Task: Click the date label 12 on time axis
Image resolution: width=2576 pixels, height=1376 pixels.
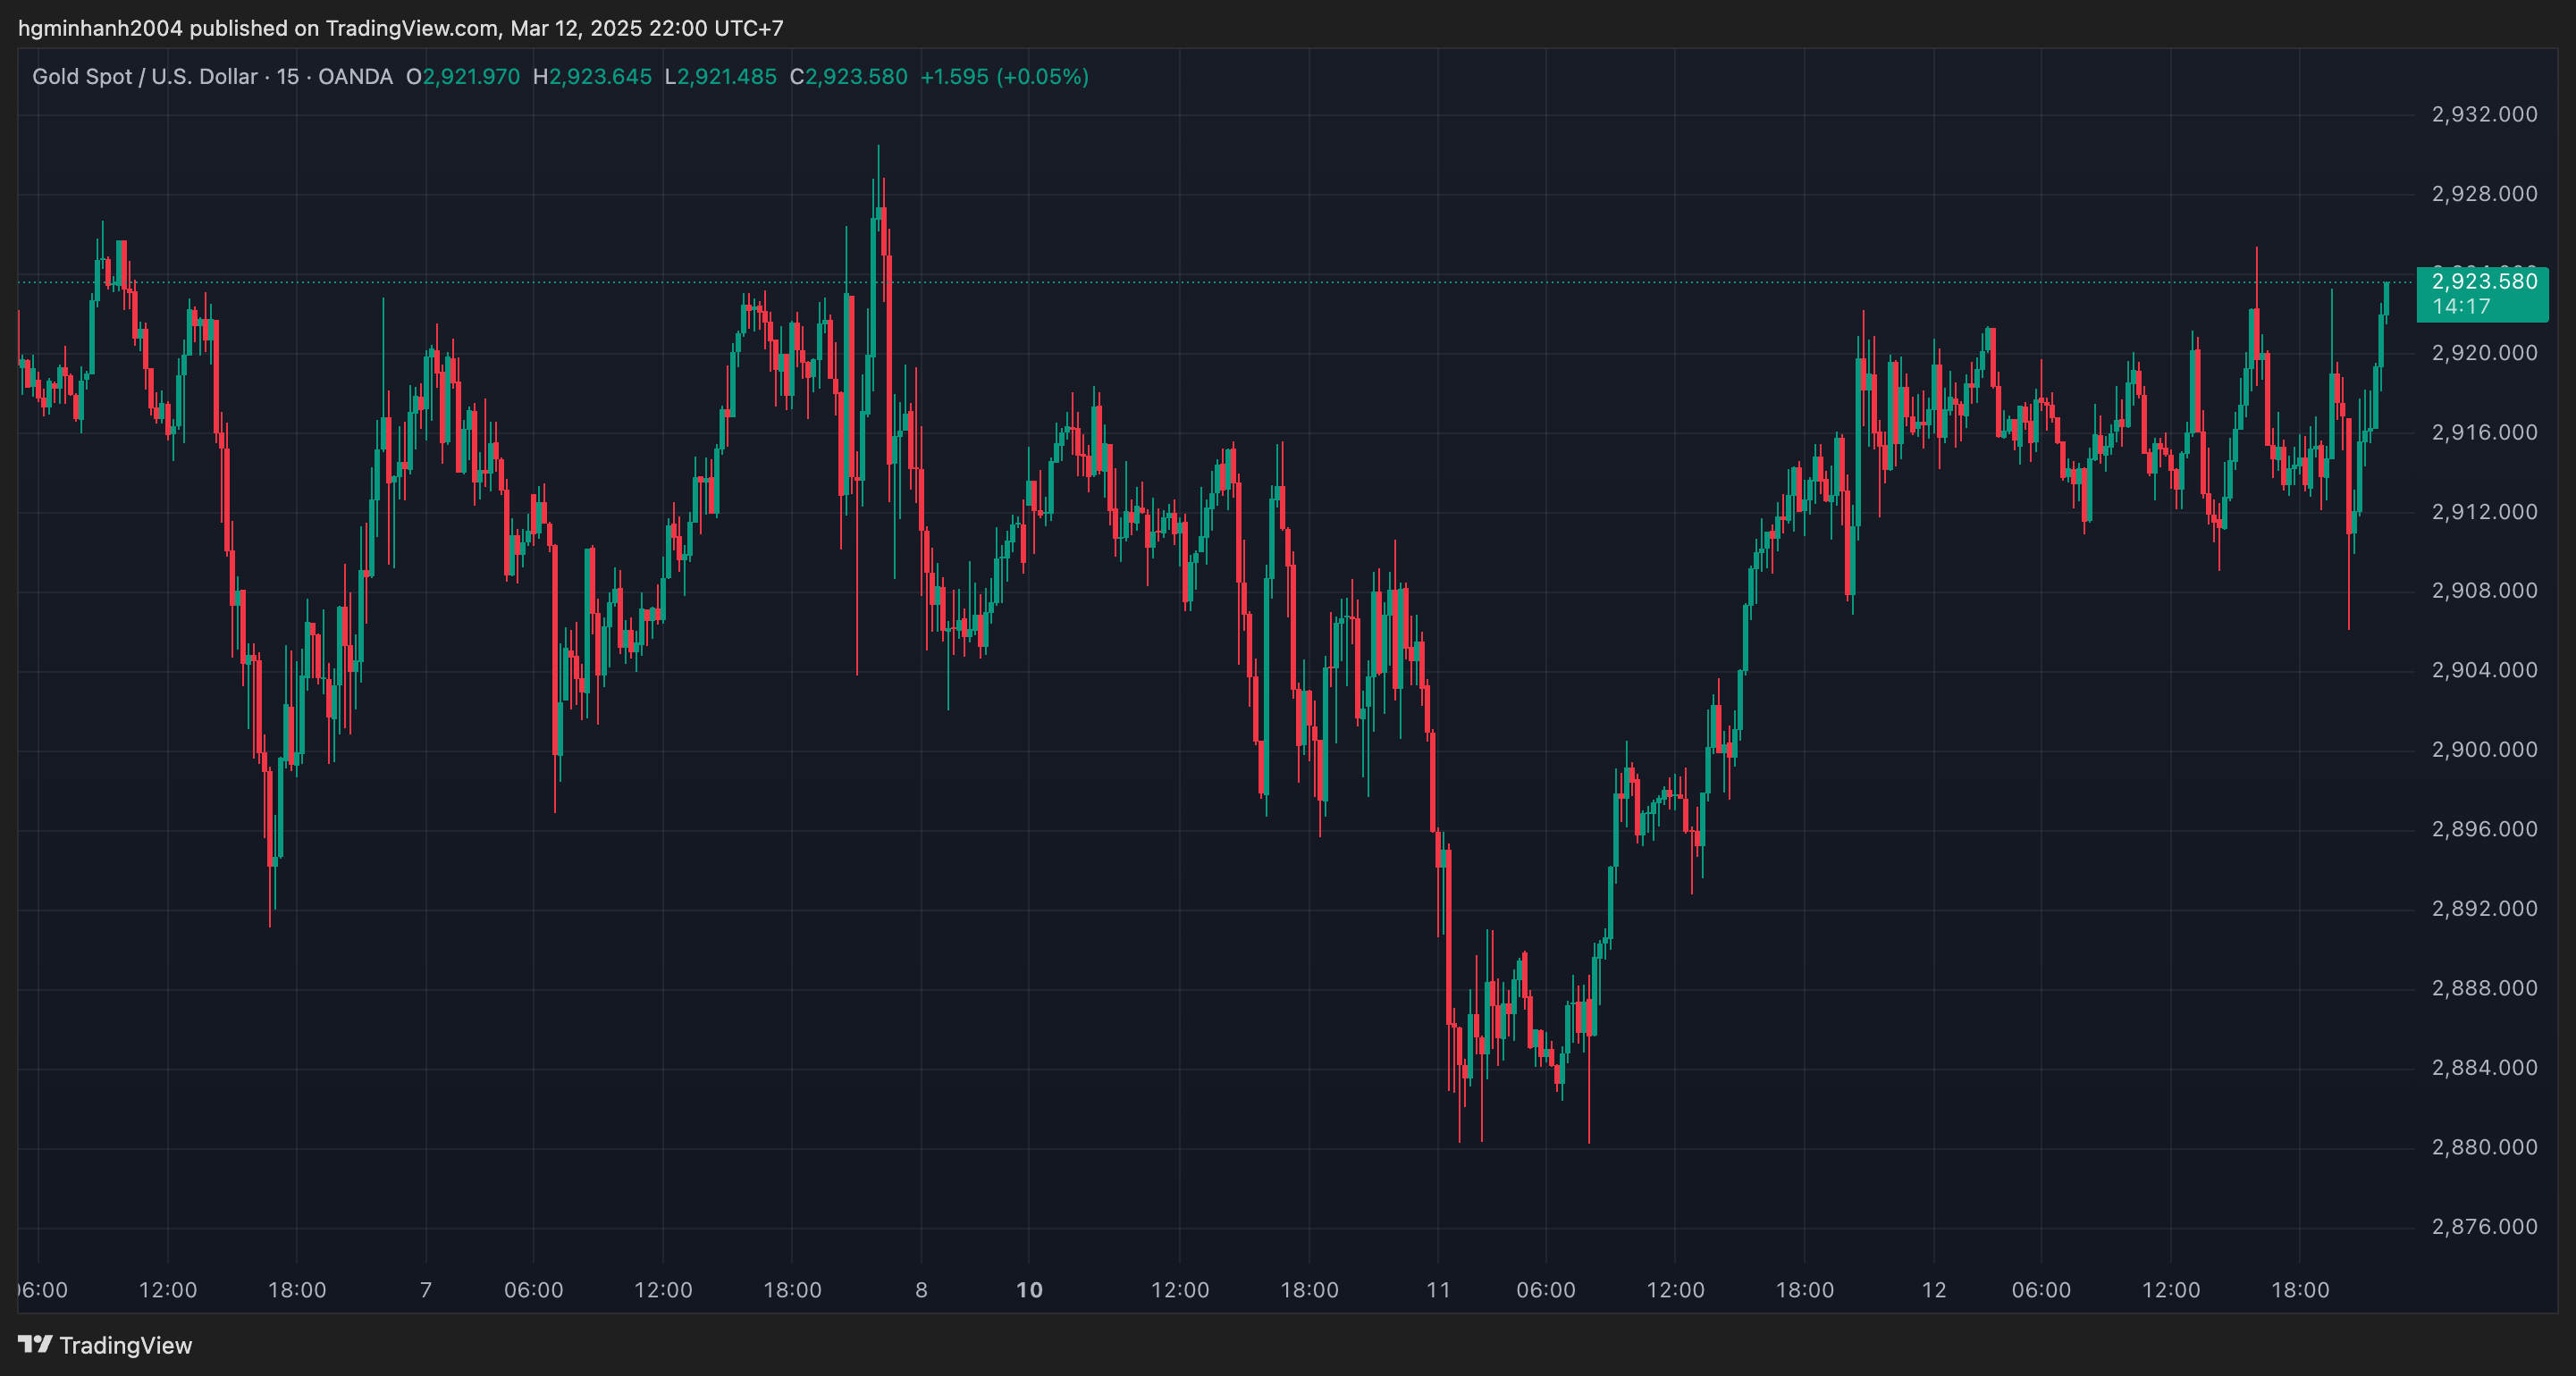Action: click(x=1934, y=1290)
